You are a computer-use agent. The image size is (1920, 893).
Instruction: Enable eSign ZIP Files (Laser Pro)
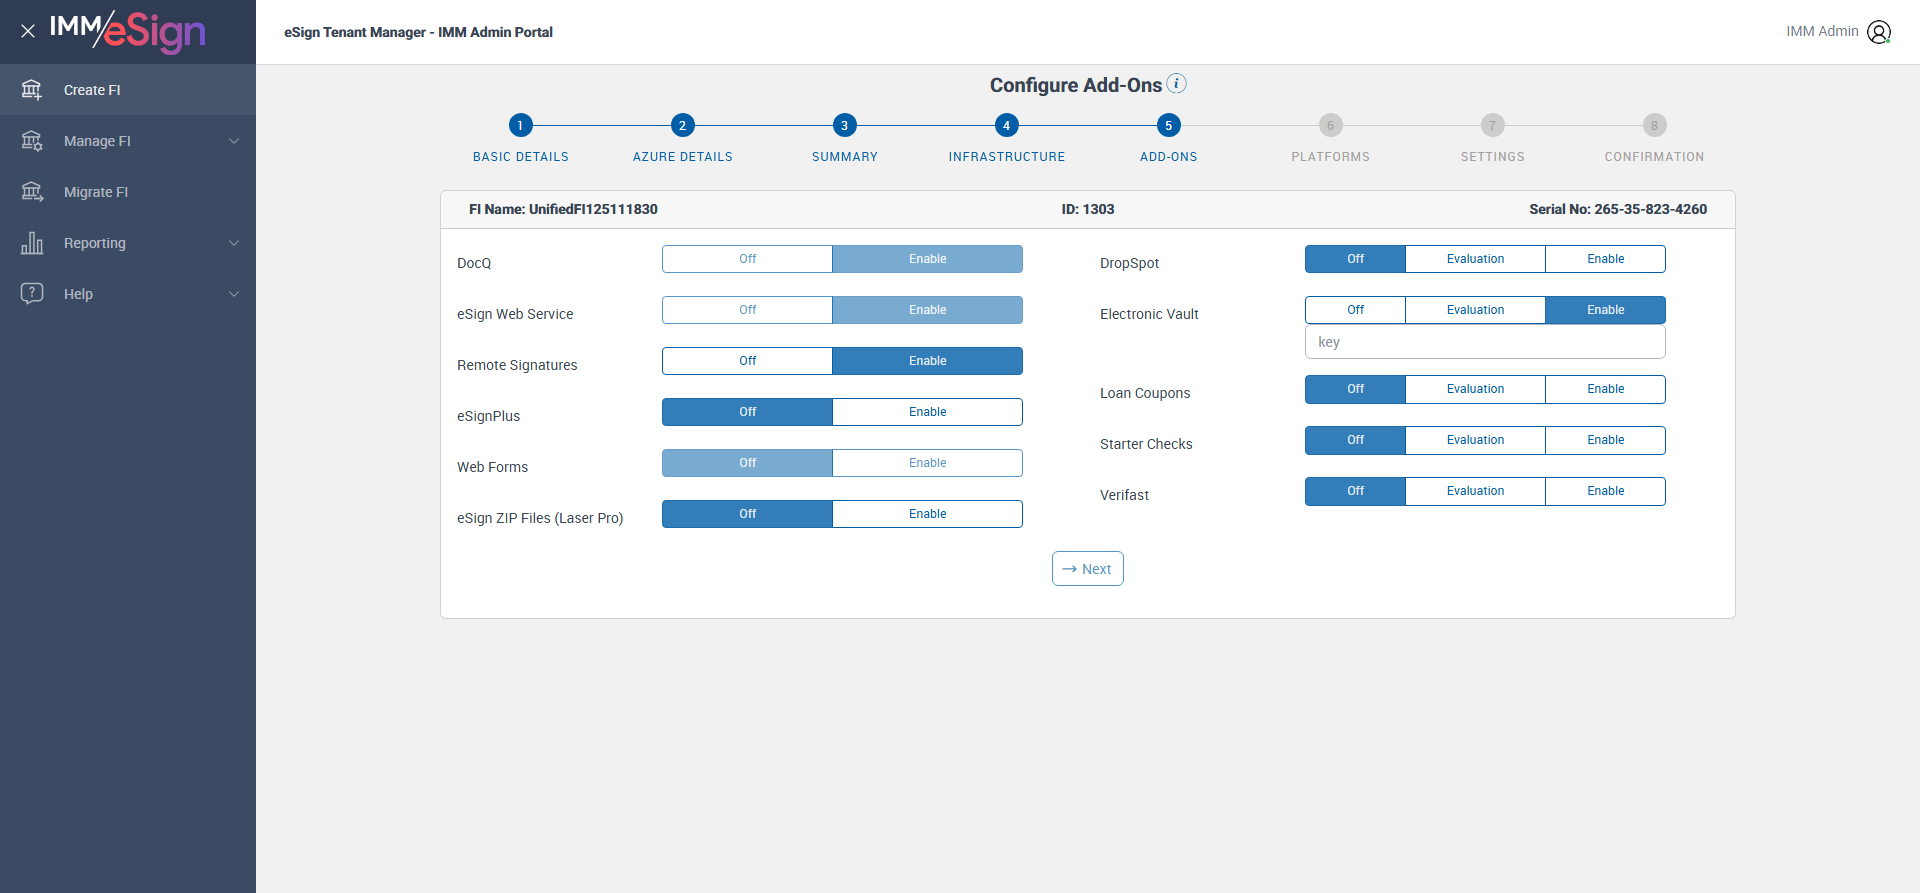coord(927,514)
